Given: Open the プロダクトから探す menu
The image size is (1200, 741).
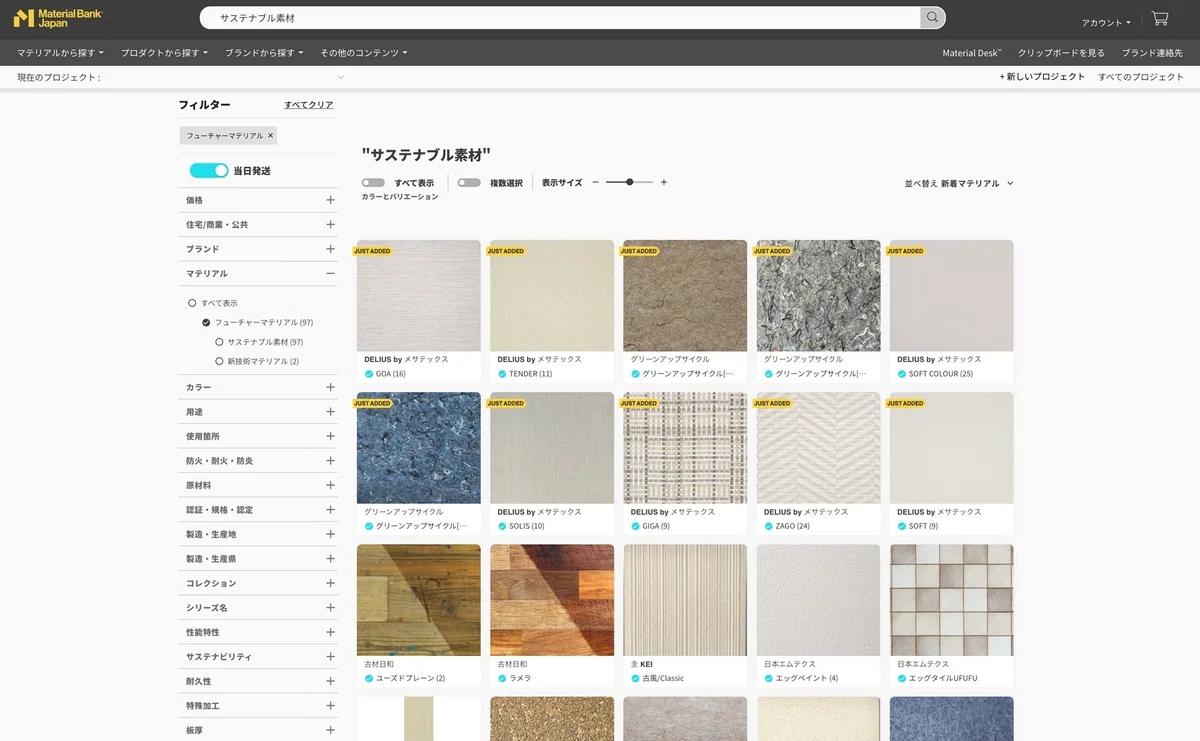Looking at the screenshot, I should point(164,52).
